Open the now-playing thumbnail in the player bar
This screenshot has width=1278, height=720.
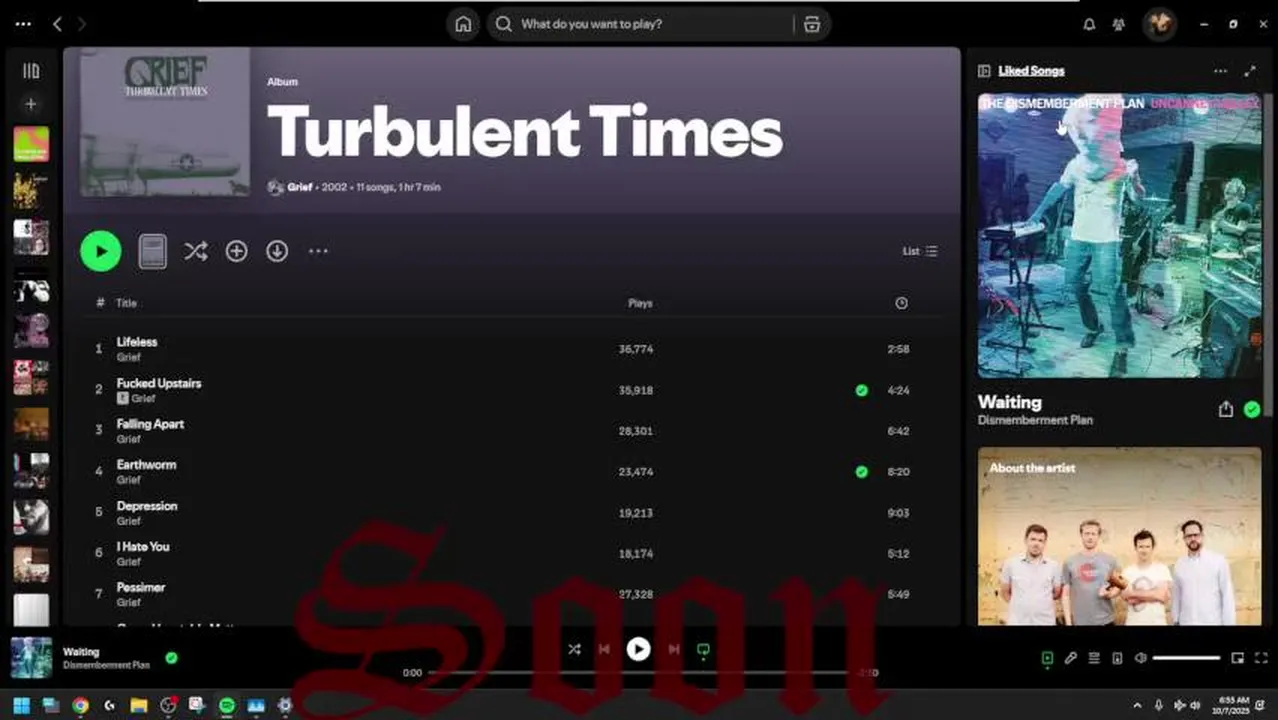point(31,658)
